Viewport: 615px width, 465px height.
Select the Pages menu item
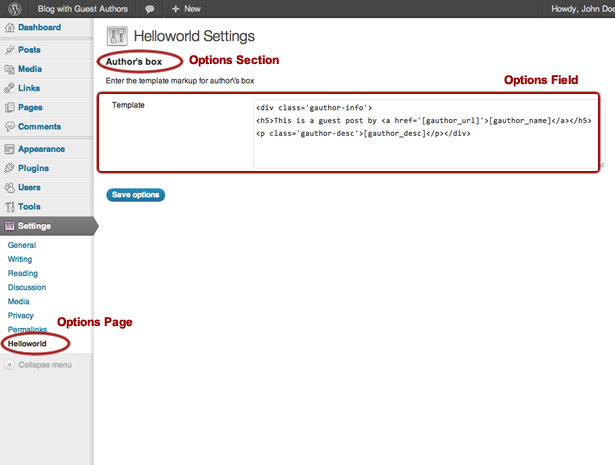tap(30, 107)
